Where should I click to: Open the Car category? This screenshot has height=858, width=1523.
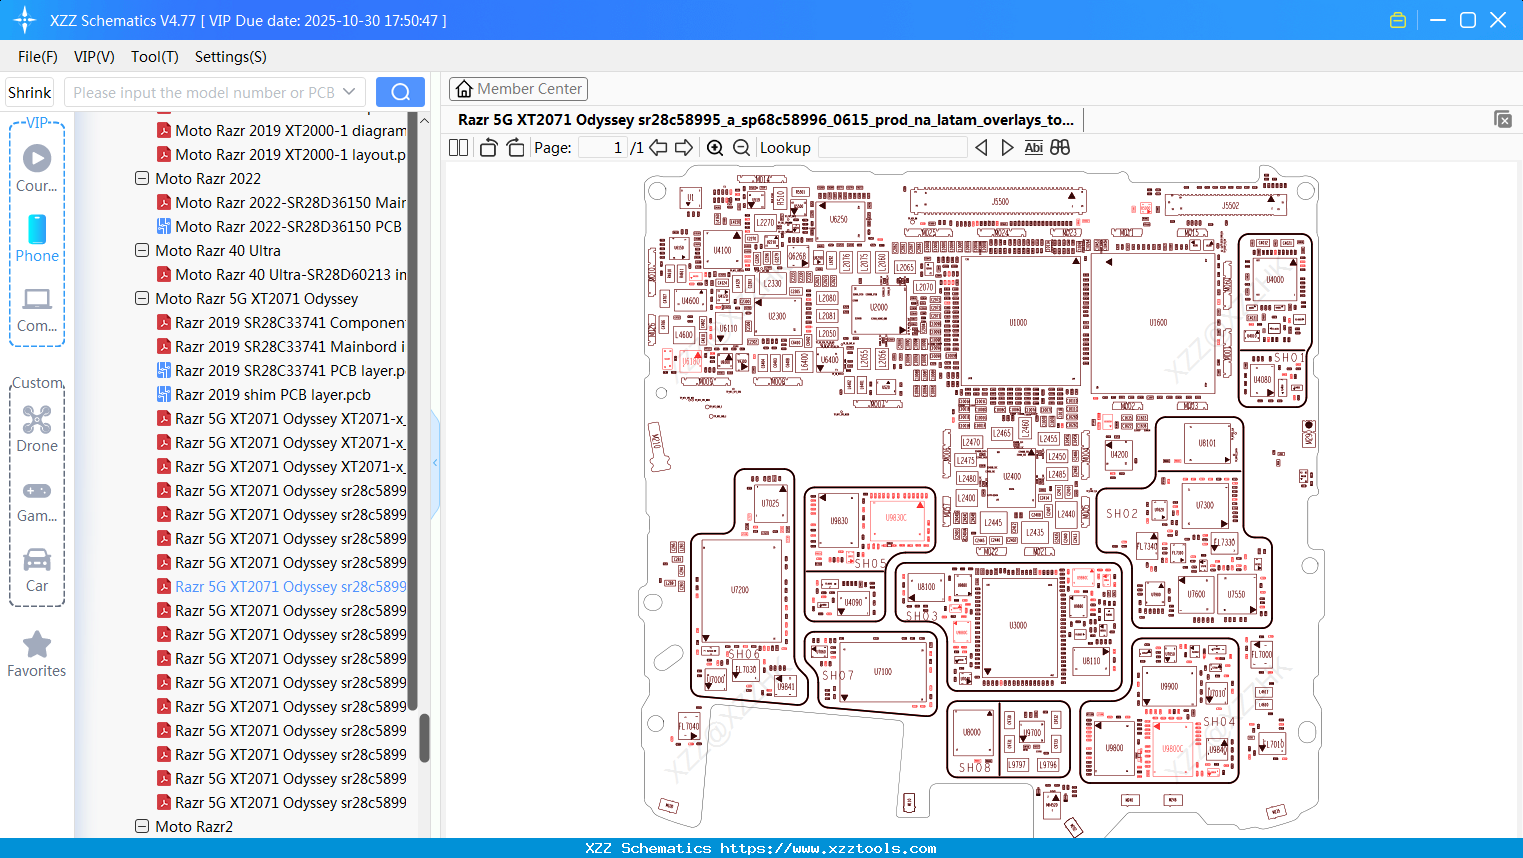click(x=37, y=570)
